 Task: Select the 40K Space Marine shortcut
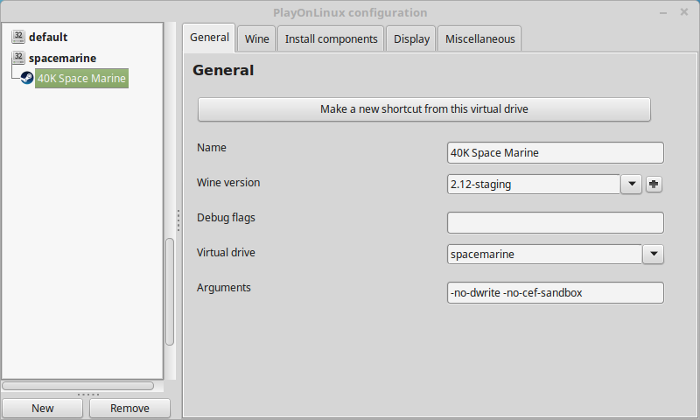(82, 78)
